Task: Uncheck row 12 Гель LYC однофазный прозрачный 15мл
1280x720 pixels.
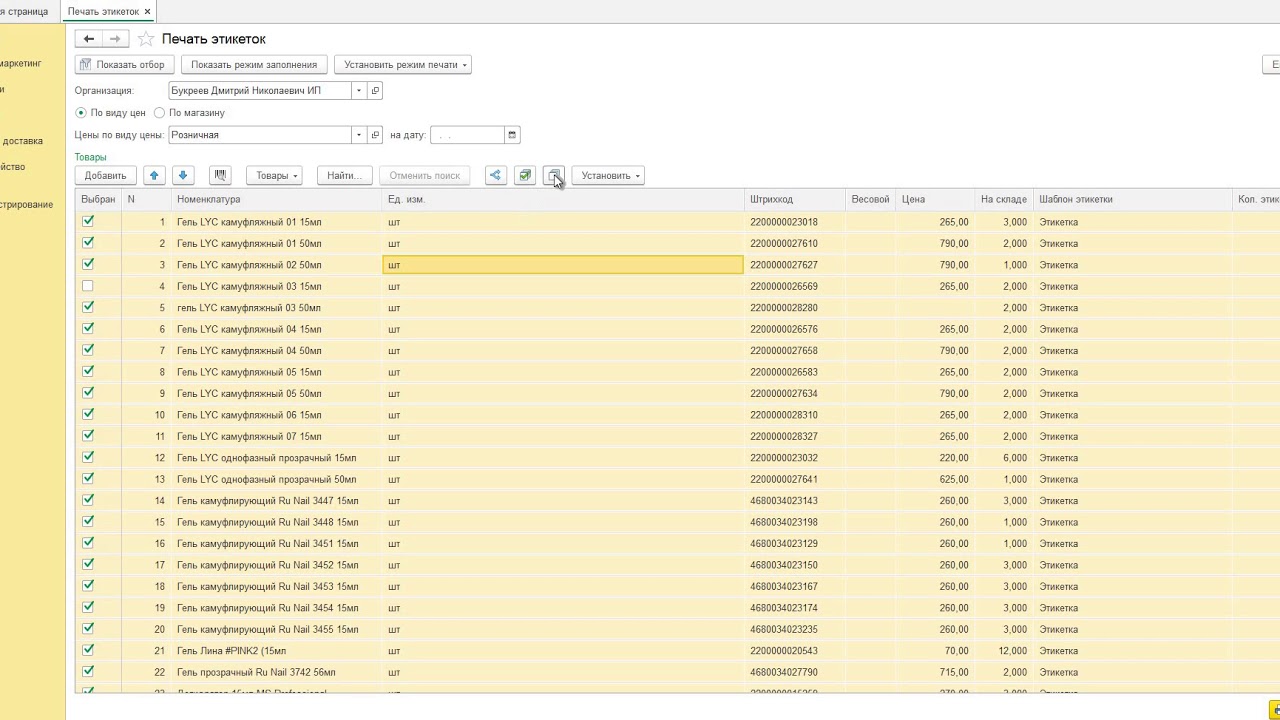Action: click(88, 457)
